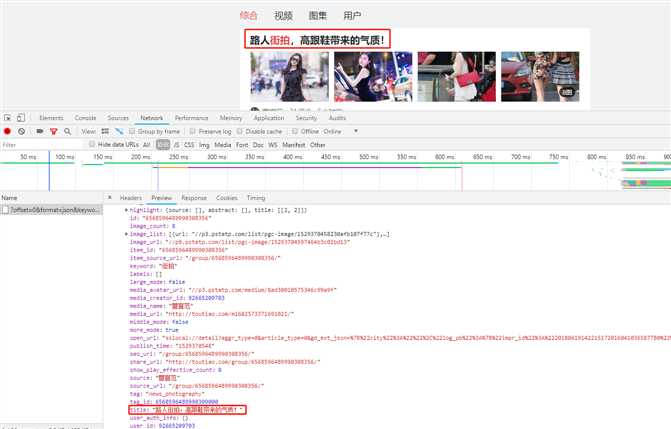Screen dimensions: 671x429
Task: Close the request details pane
Action: click(110, 197)
